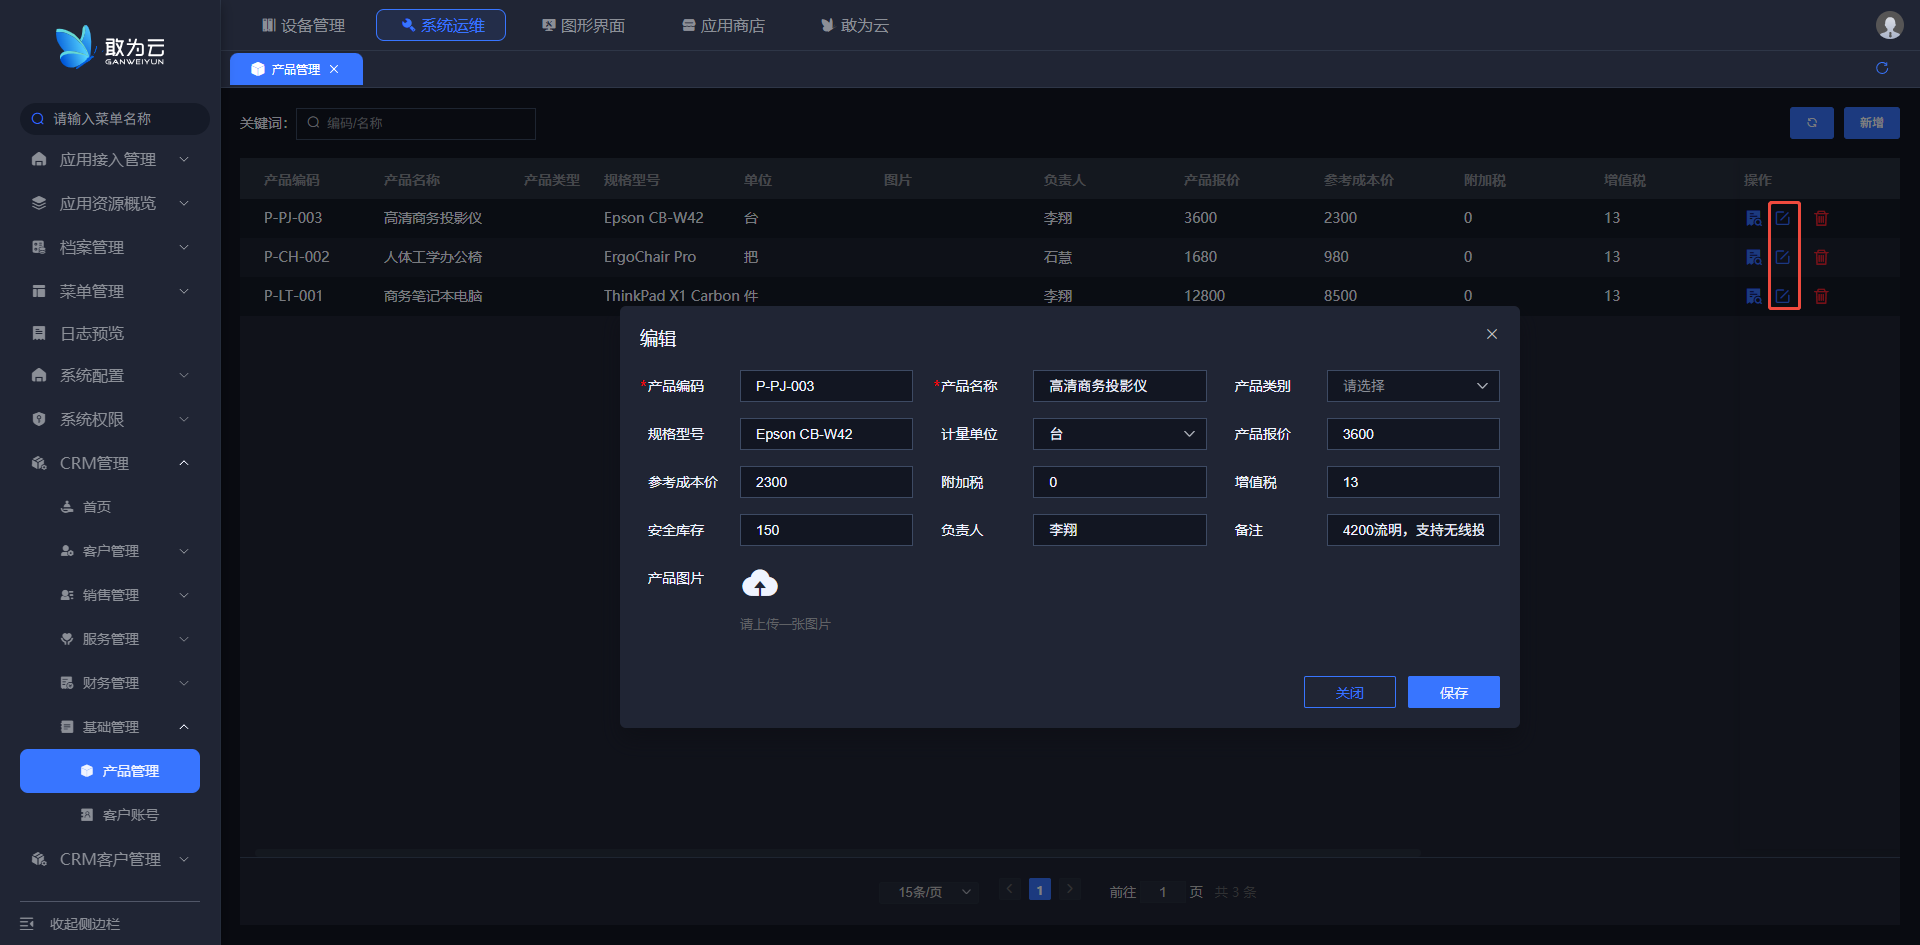Open the 应用商店 top menu
Viewport: 1920px width, 945px height.
(x=723, y=25)
